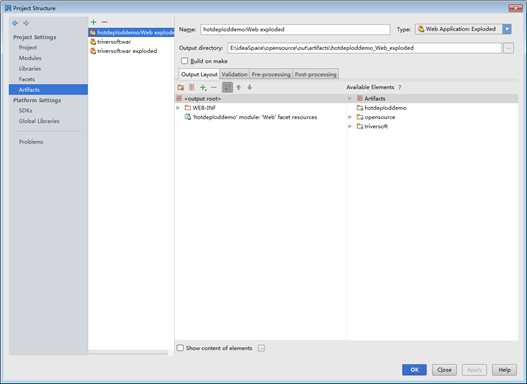The width and height of the screenshot is (527, 384).
Task: Click the Apply button
Action: click(x=474, y=370)
